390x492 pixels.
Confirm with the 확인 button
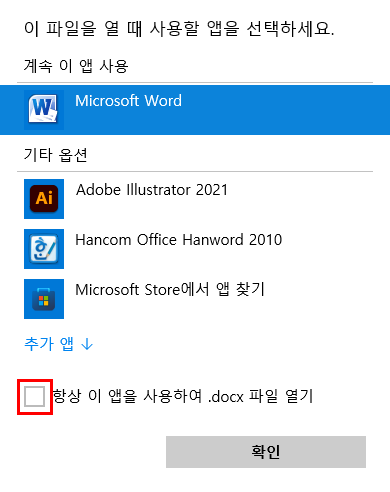pos(266,452)
